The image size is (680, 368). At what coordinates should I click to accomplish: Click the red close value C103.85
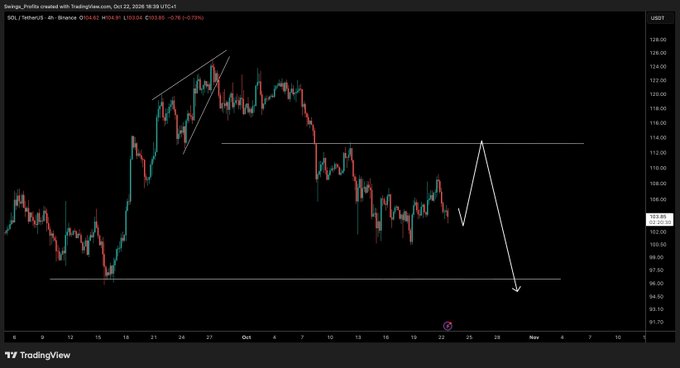pos(155,18)
